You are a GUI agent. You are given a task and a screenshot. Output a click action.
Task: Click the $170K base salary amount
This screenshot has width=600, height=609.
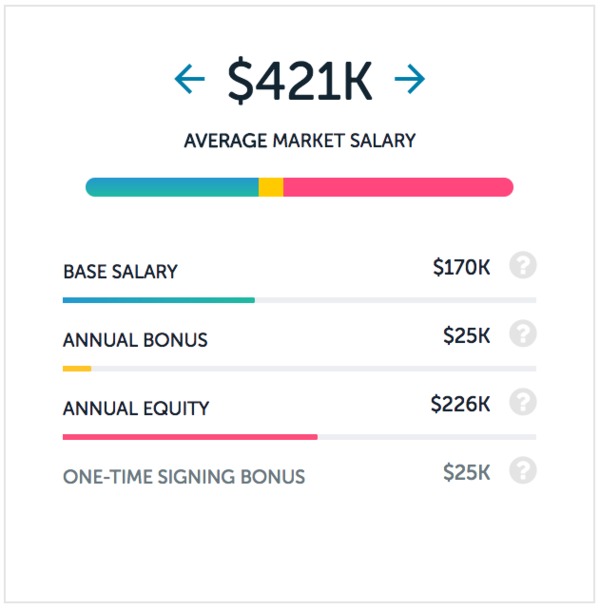[461, 267]
